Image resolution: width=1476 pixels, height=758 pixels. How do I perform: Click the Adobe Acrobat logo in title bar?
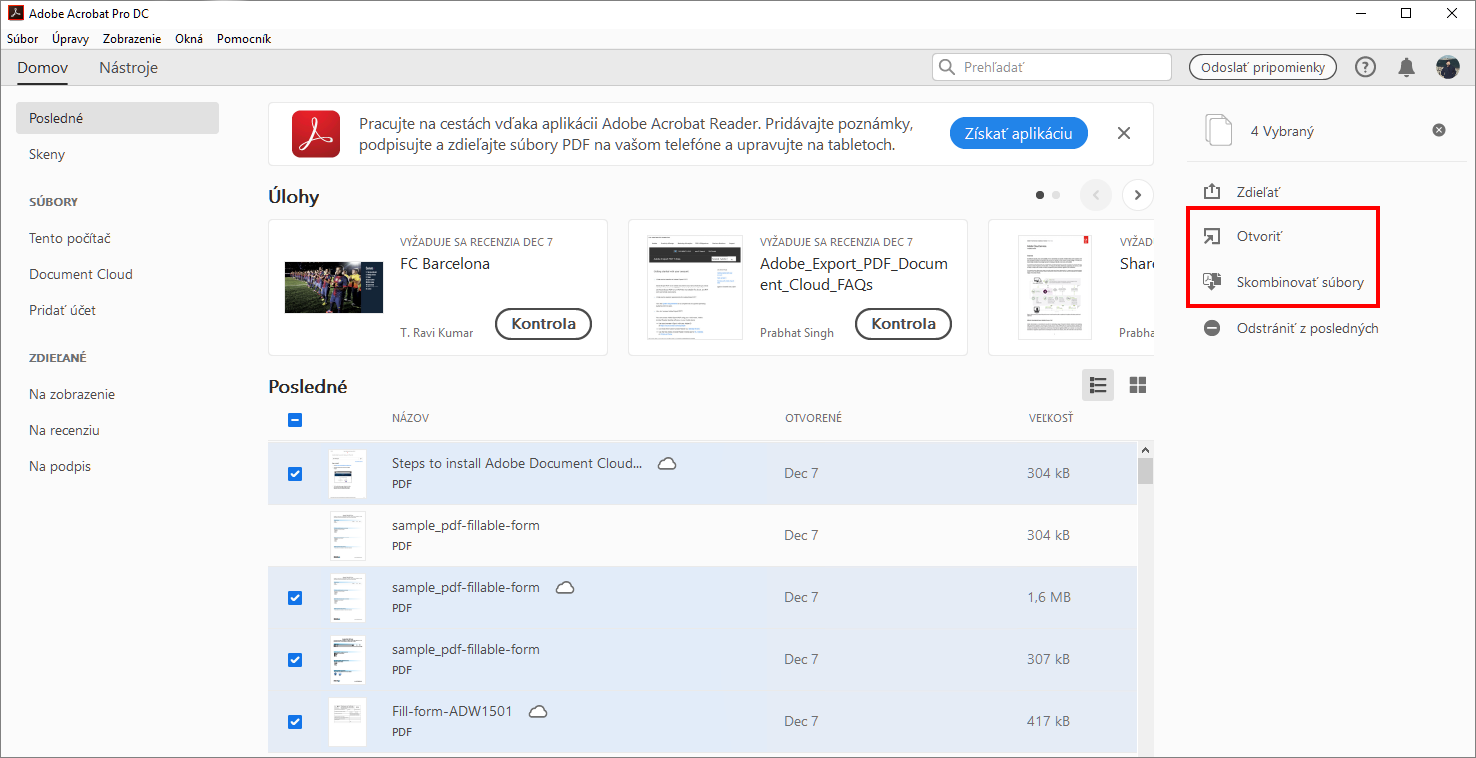[15, 13]
